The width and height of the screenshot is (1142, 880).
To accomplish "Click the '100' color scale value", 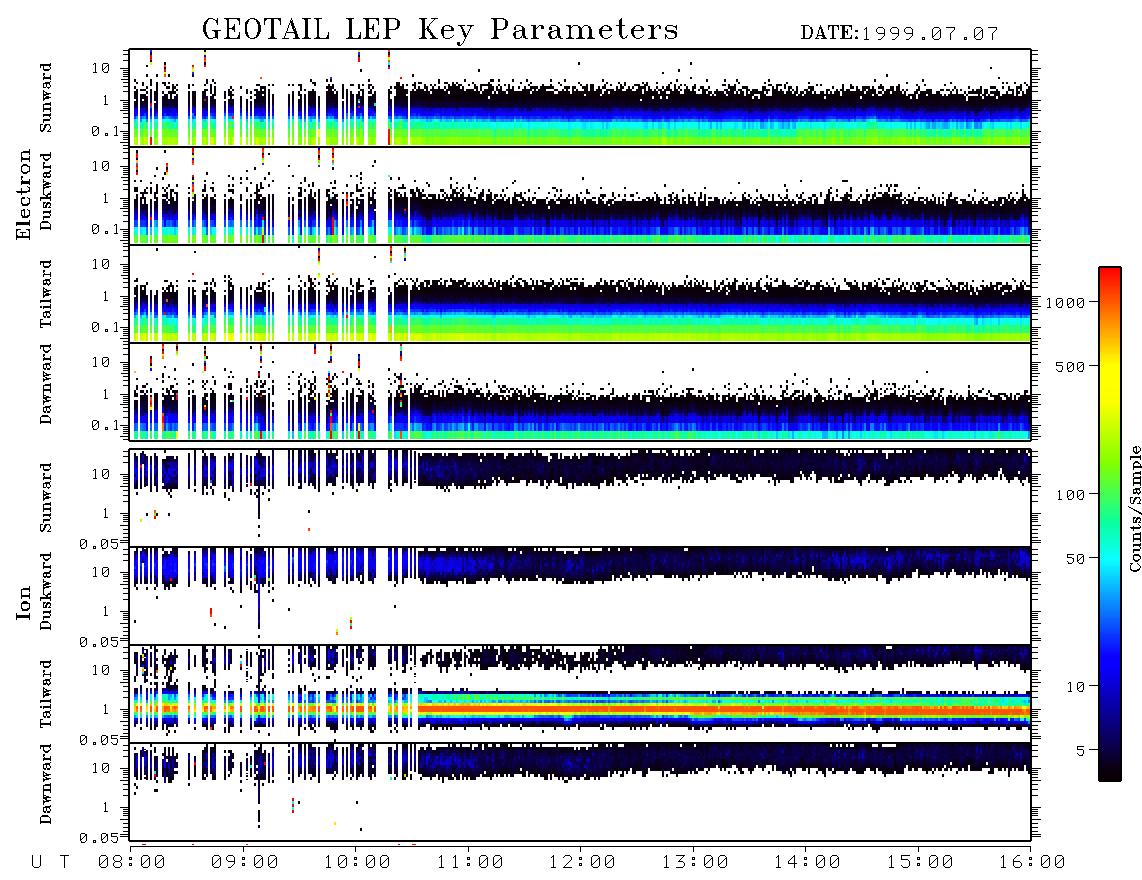I will pyautogui.click(x=1071, y=495).
